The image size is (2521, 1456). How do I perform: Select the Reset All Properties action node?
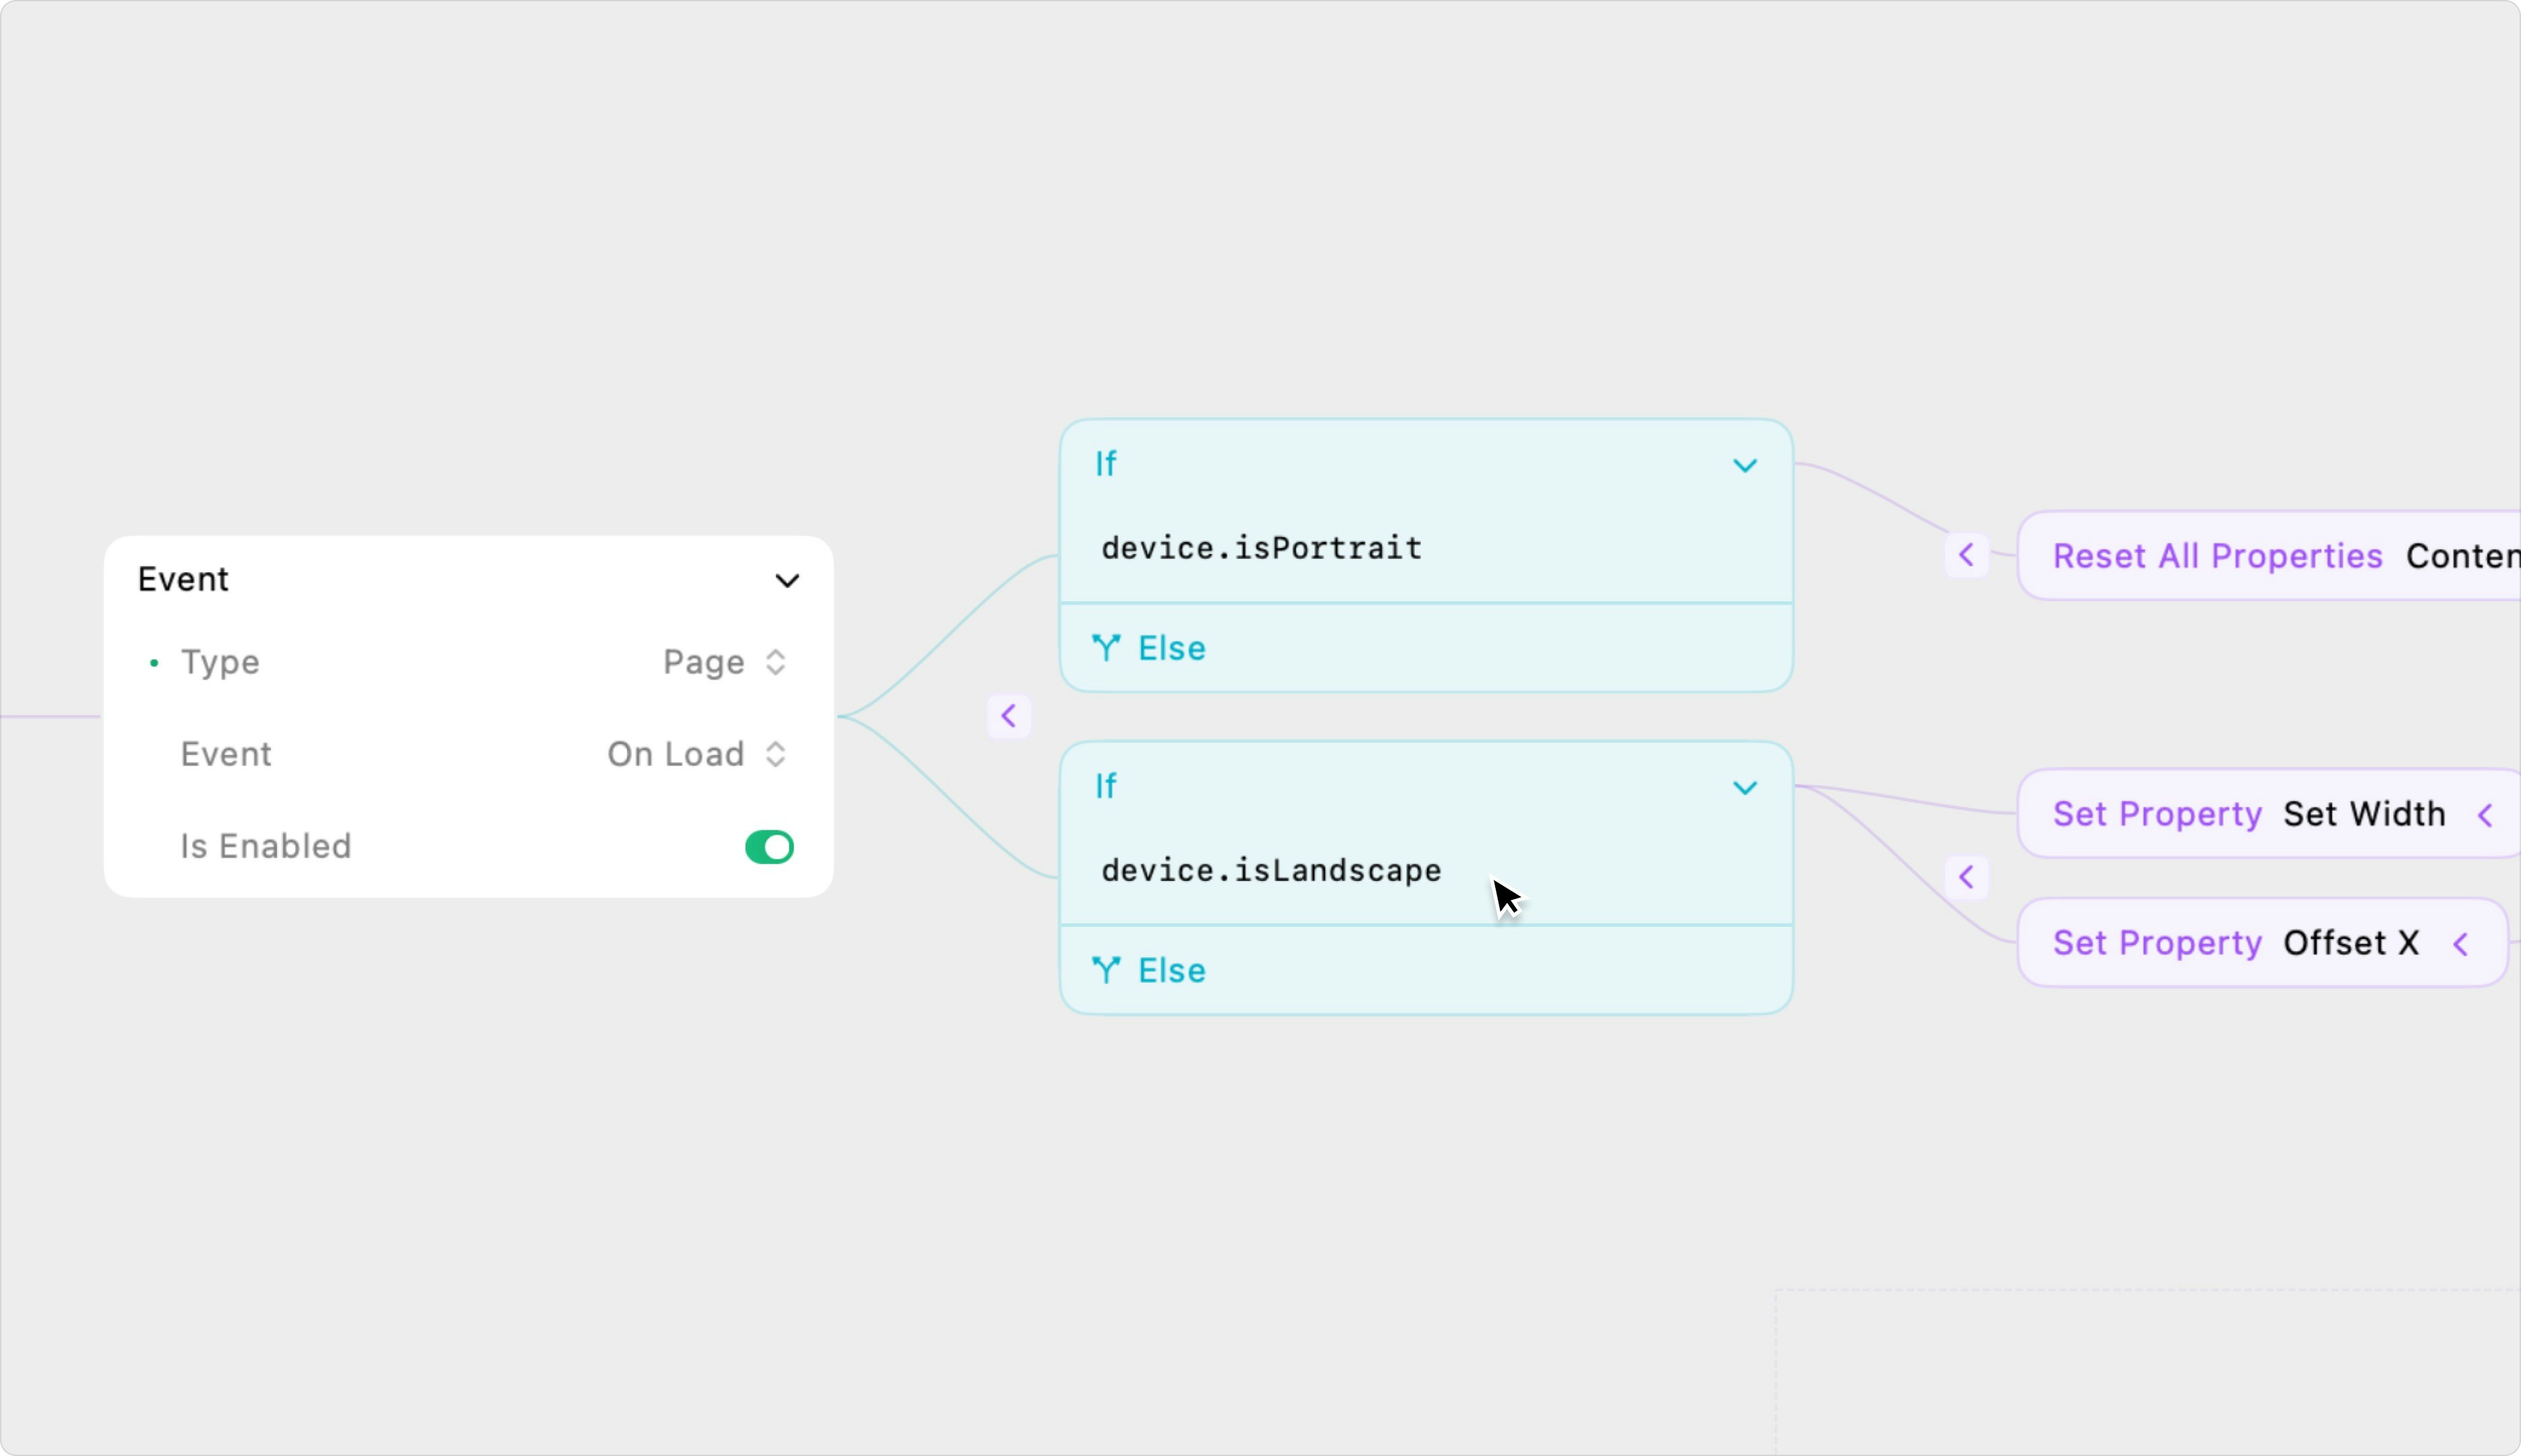tap(2217, 556)
